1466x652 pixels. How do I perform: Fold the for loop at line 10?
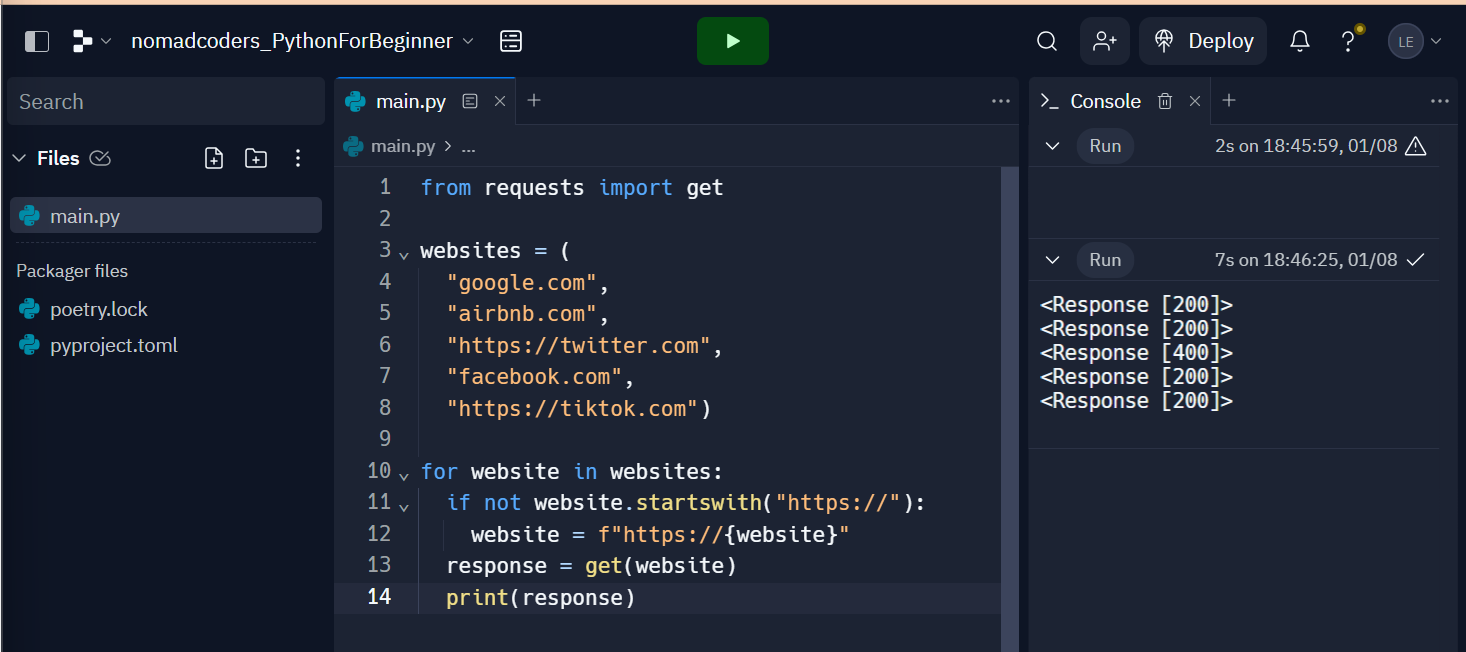404,476
